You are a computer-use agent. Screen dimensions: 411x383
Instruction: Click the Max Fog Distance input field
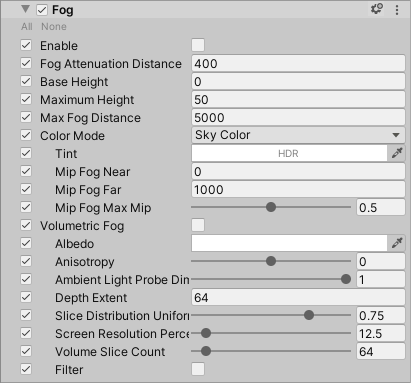point(298,117)
